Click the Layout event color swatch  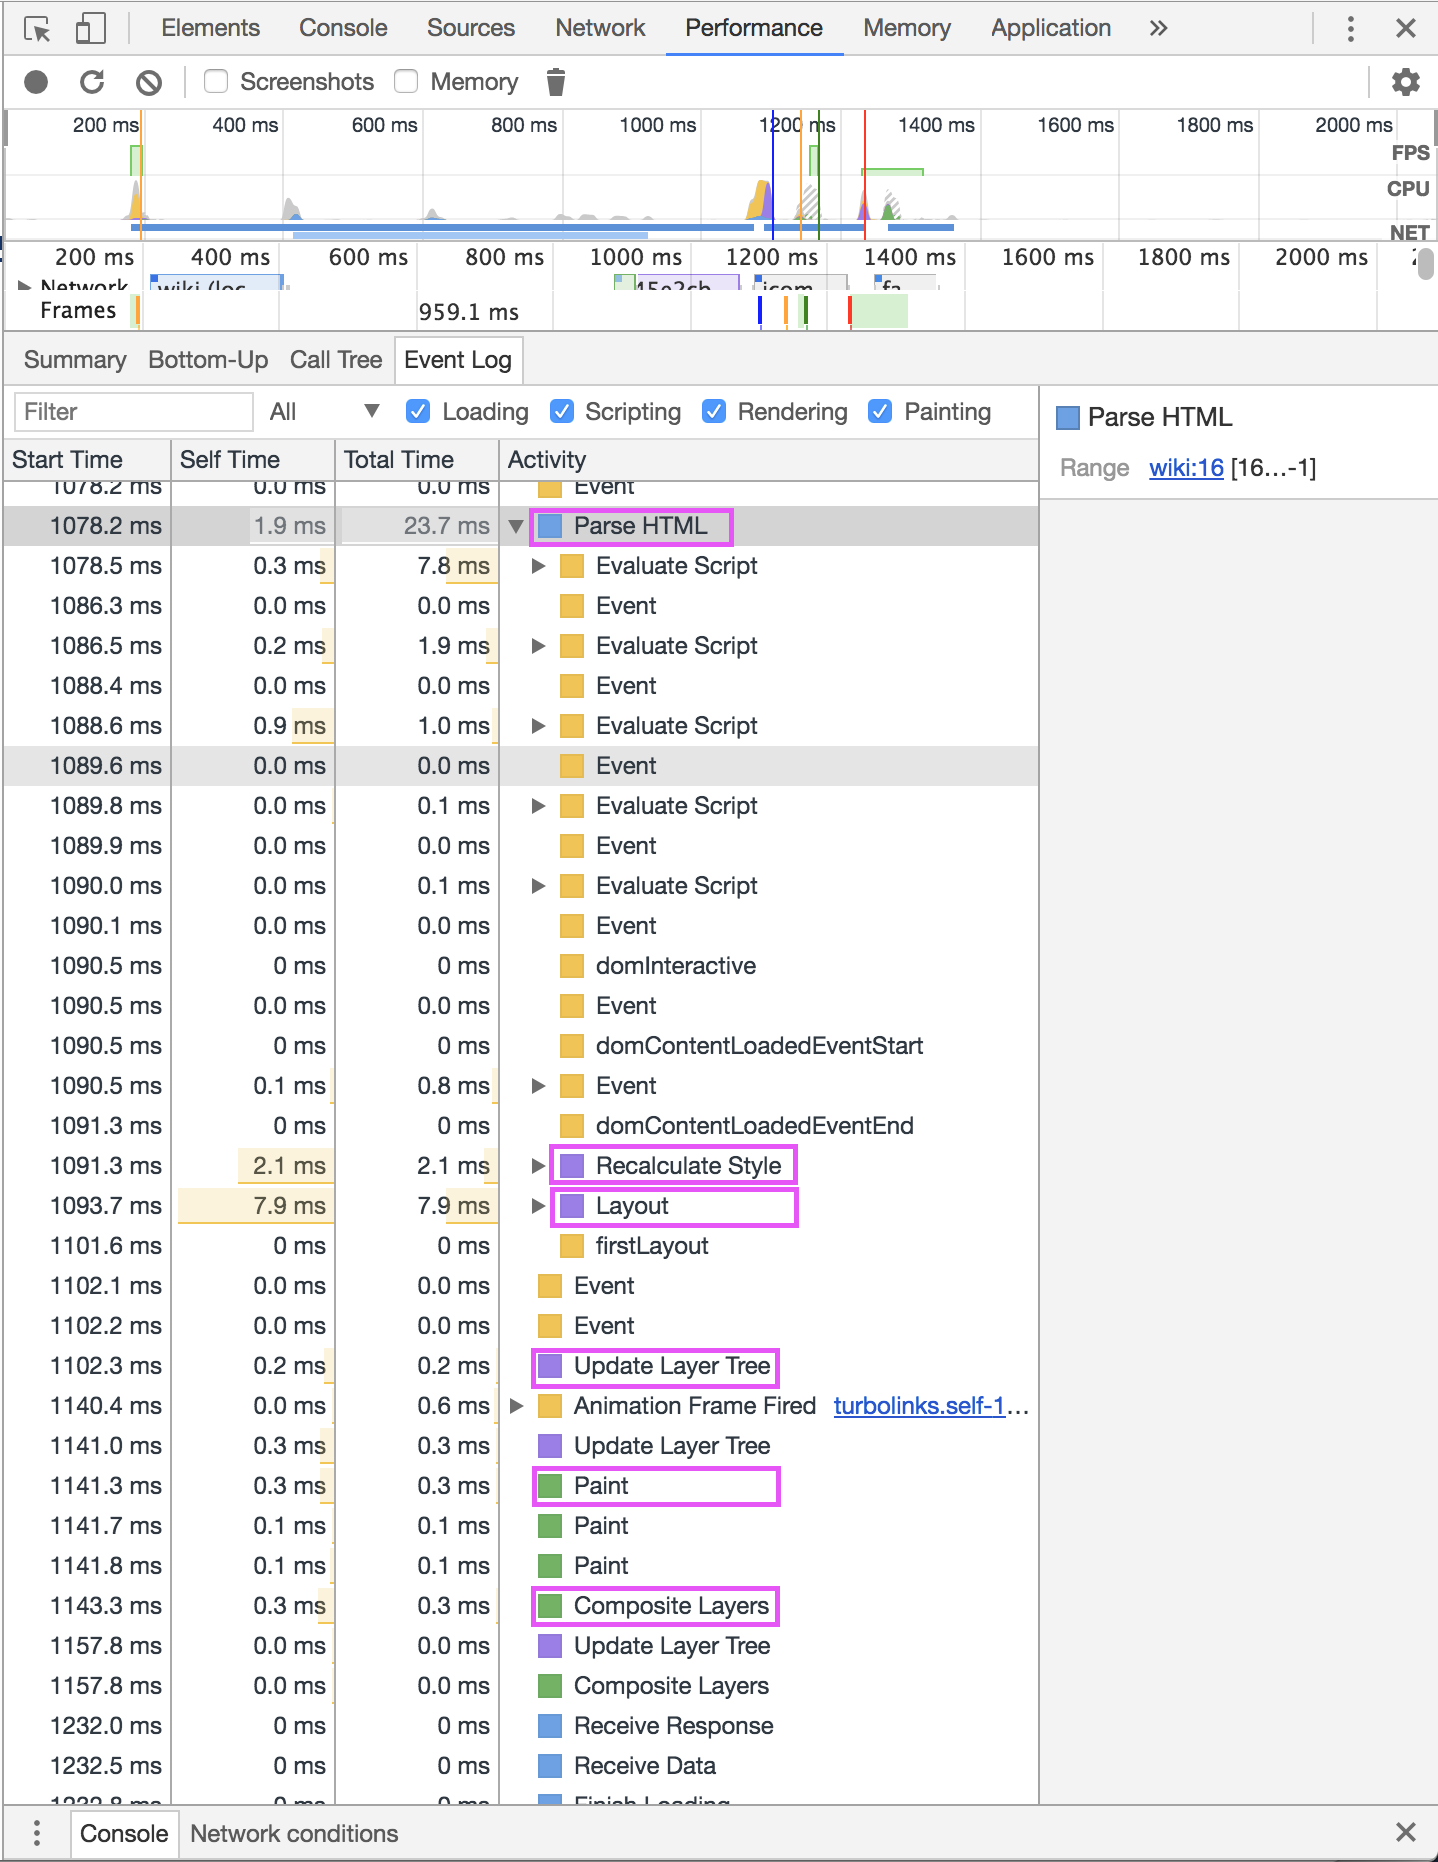572,1206
